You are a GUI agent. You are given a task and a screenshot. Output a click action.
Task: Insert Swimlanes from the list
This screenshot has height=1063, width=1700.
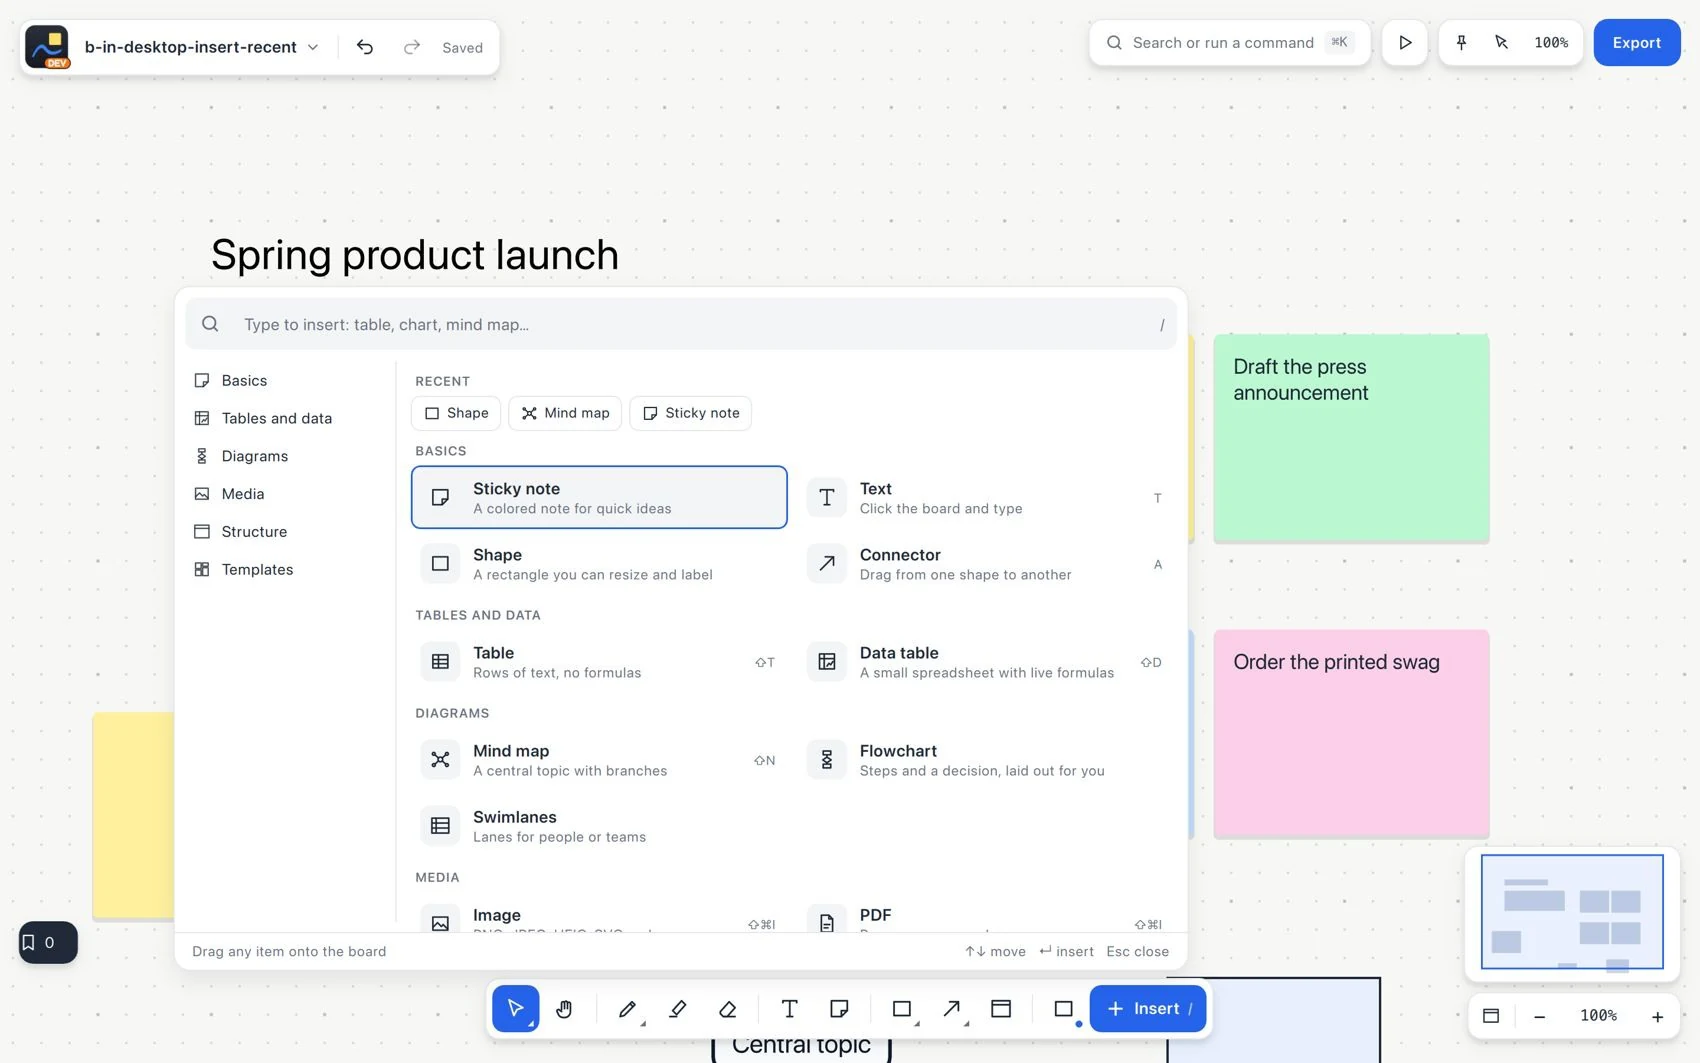[x=599, y=826]
